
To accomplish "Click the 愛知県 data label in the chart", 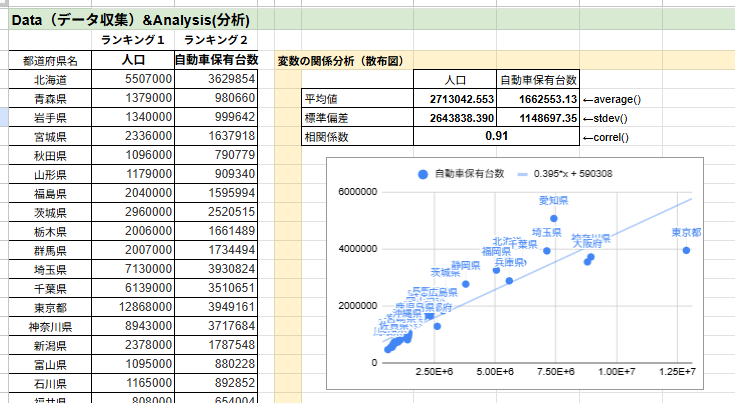I will (x=553, y=200).
